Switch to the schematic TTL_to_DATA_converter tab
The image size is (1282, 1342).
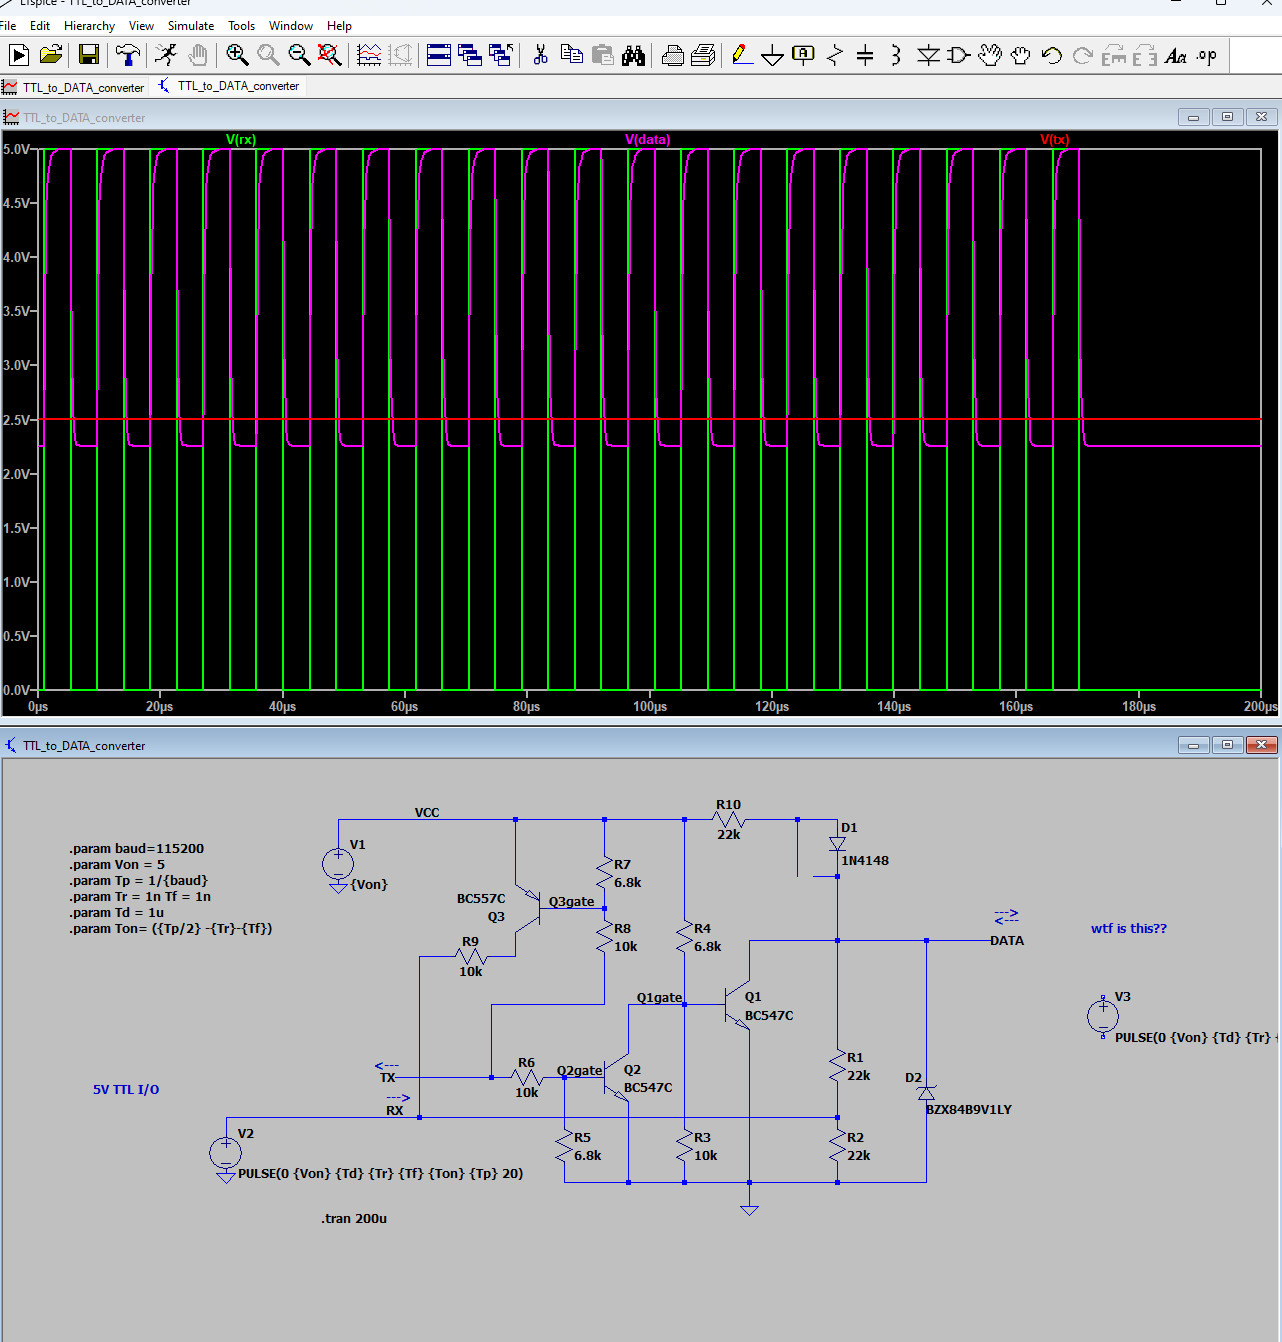tap(238, 86)
